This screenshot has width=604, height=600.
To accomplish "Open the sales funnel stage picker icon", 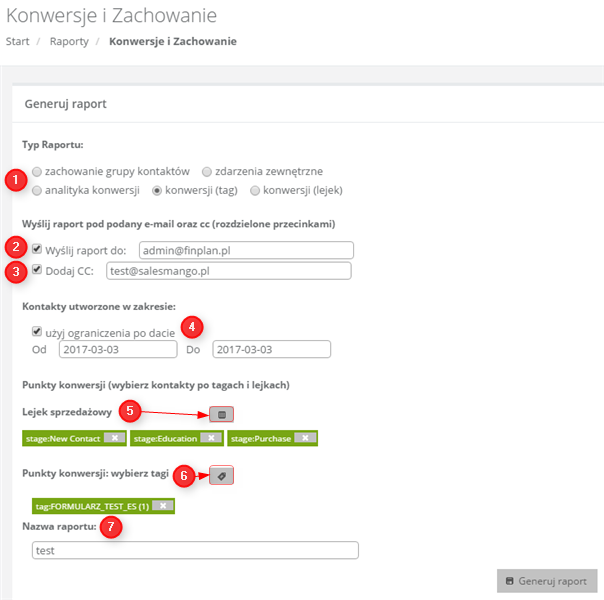I will 221,414.
